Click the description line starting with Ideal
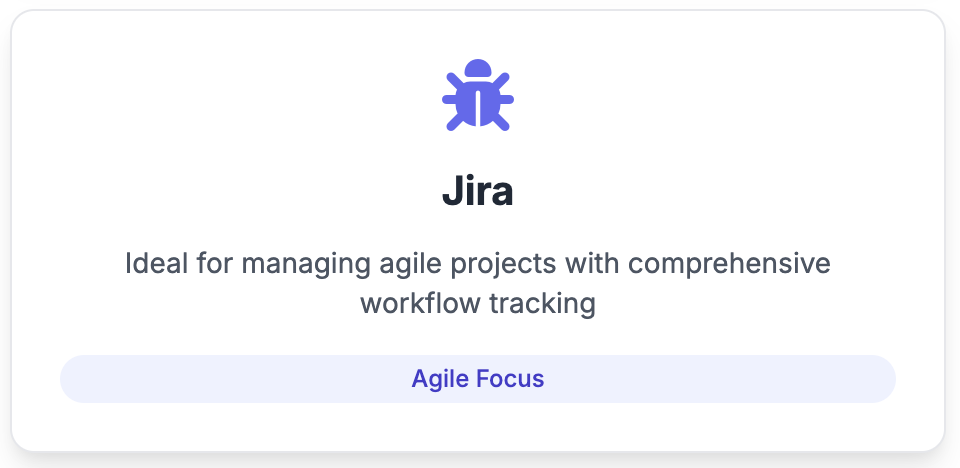The image size is (960, 468). (478, 264)
